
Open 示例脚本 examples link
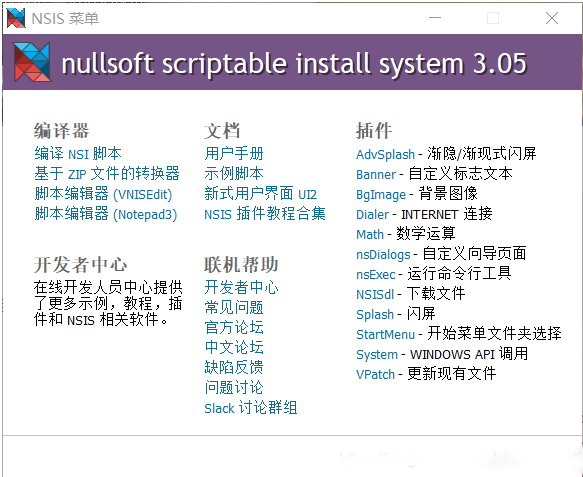coord(234,174)
